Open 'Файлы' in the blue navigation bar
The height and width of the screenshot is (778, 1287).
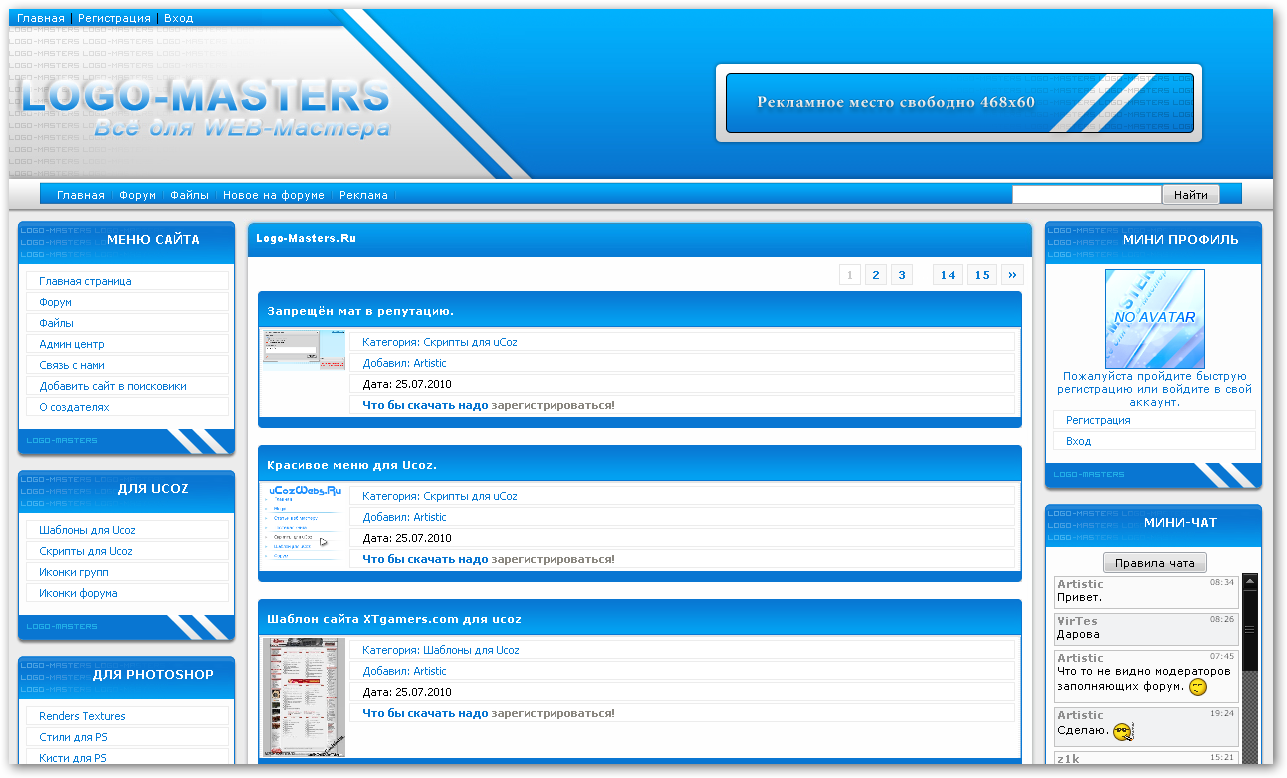(x=190, y=195)
